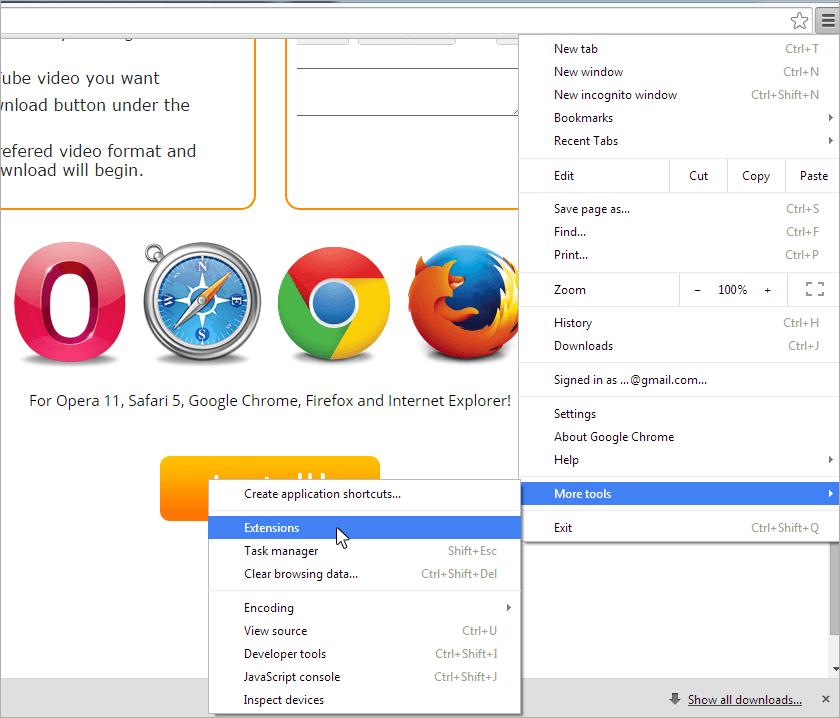Open the Chrome hamburger menu button

click(828, 21)
